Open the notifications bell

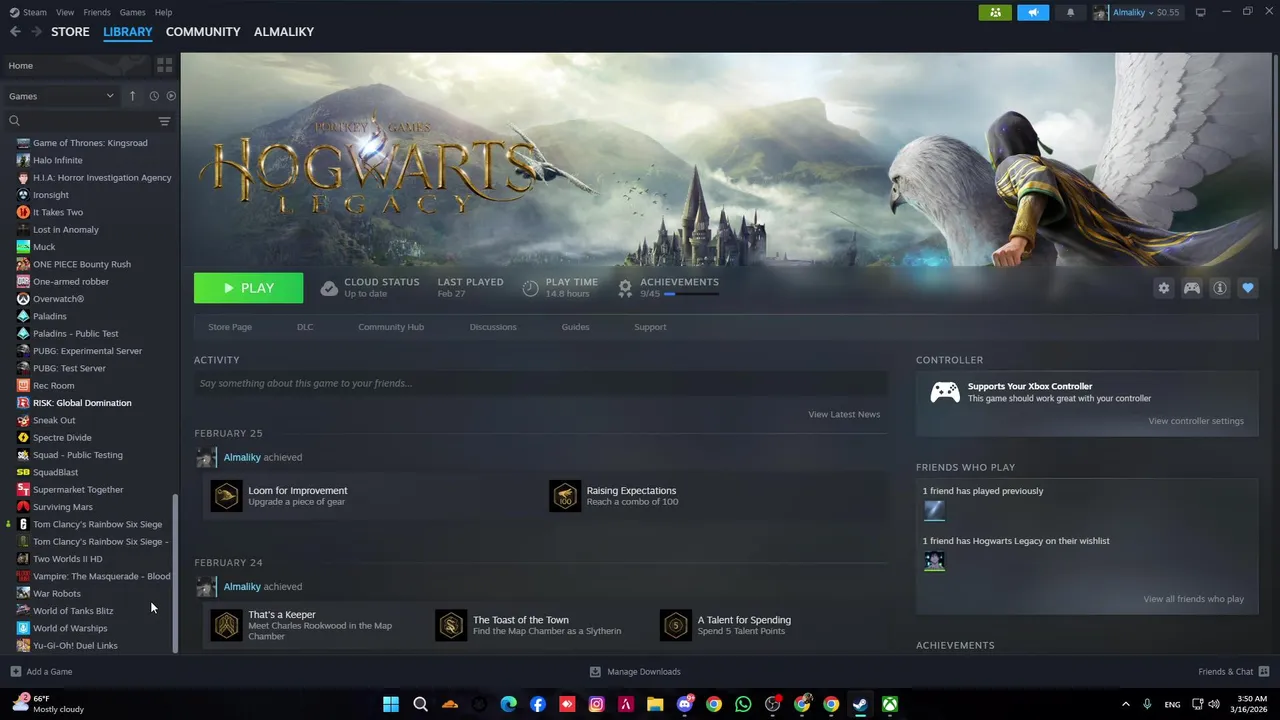[1070, 12]
